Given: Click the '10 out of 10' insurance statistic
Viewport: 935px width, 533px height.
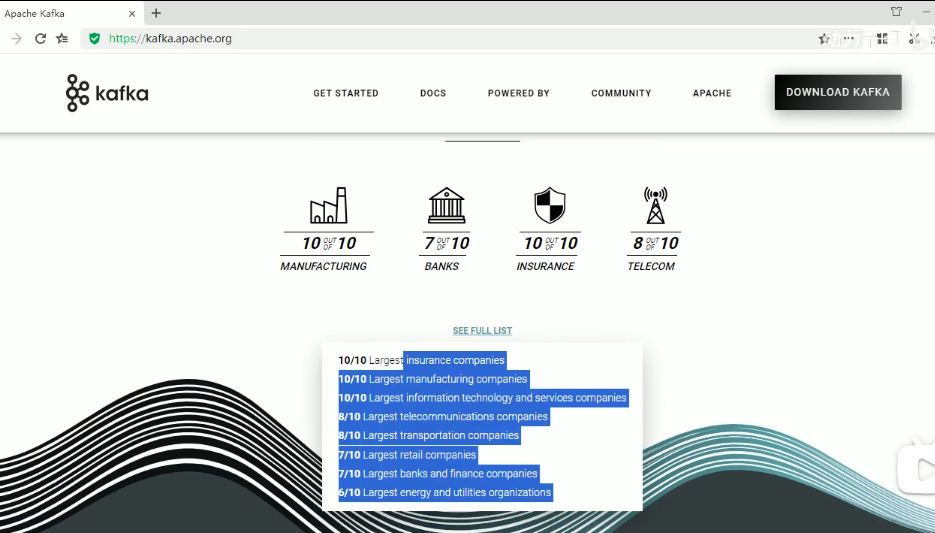Looking at the screenshot, I should (x=550, y=243).
